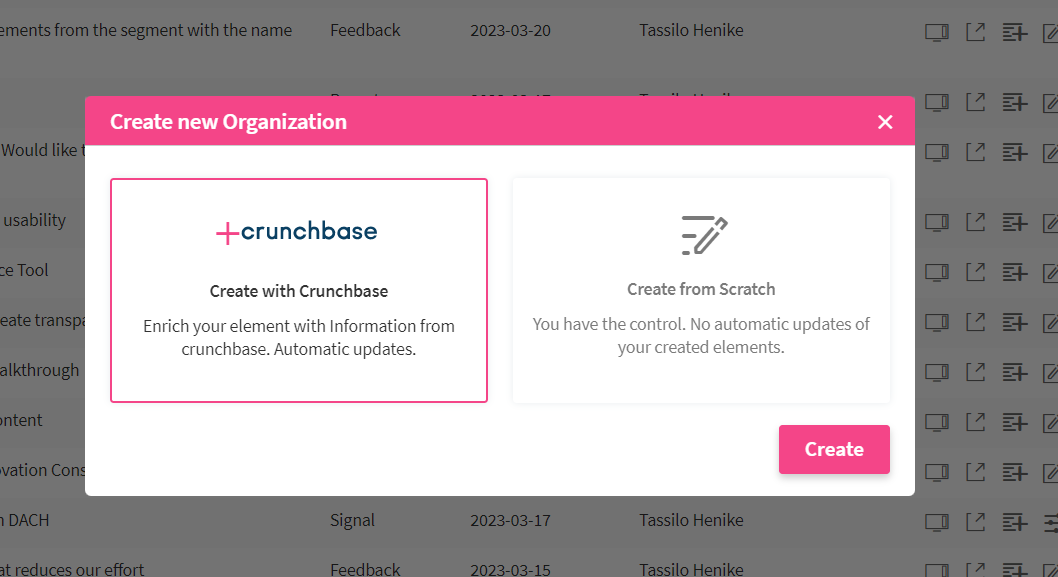Open external link icon in the Signal row
Image resolution: width=1058 pixels, height=577 pixels.
click(x=975, y=521)
